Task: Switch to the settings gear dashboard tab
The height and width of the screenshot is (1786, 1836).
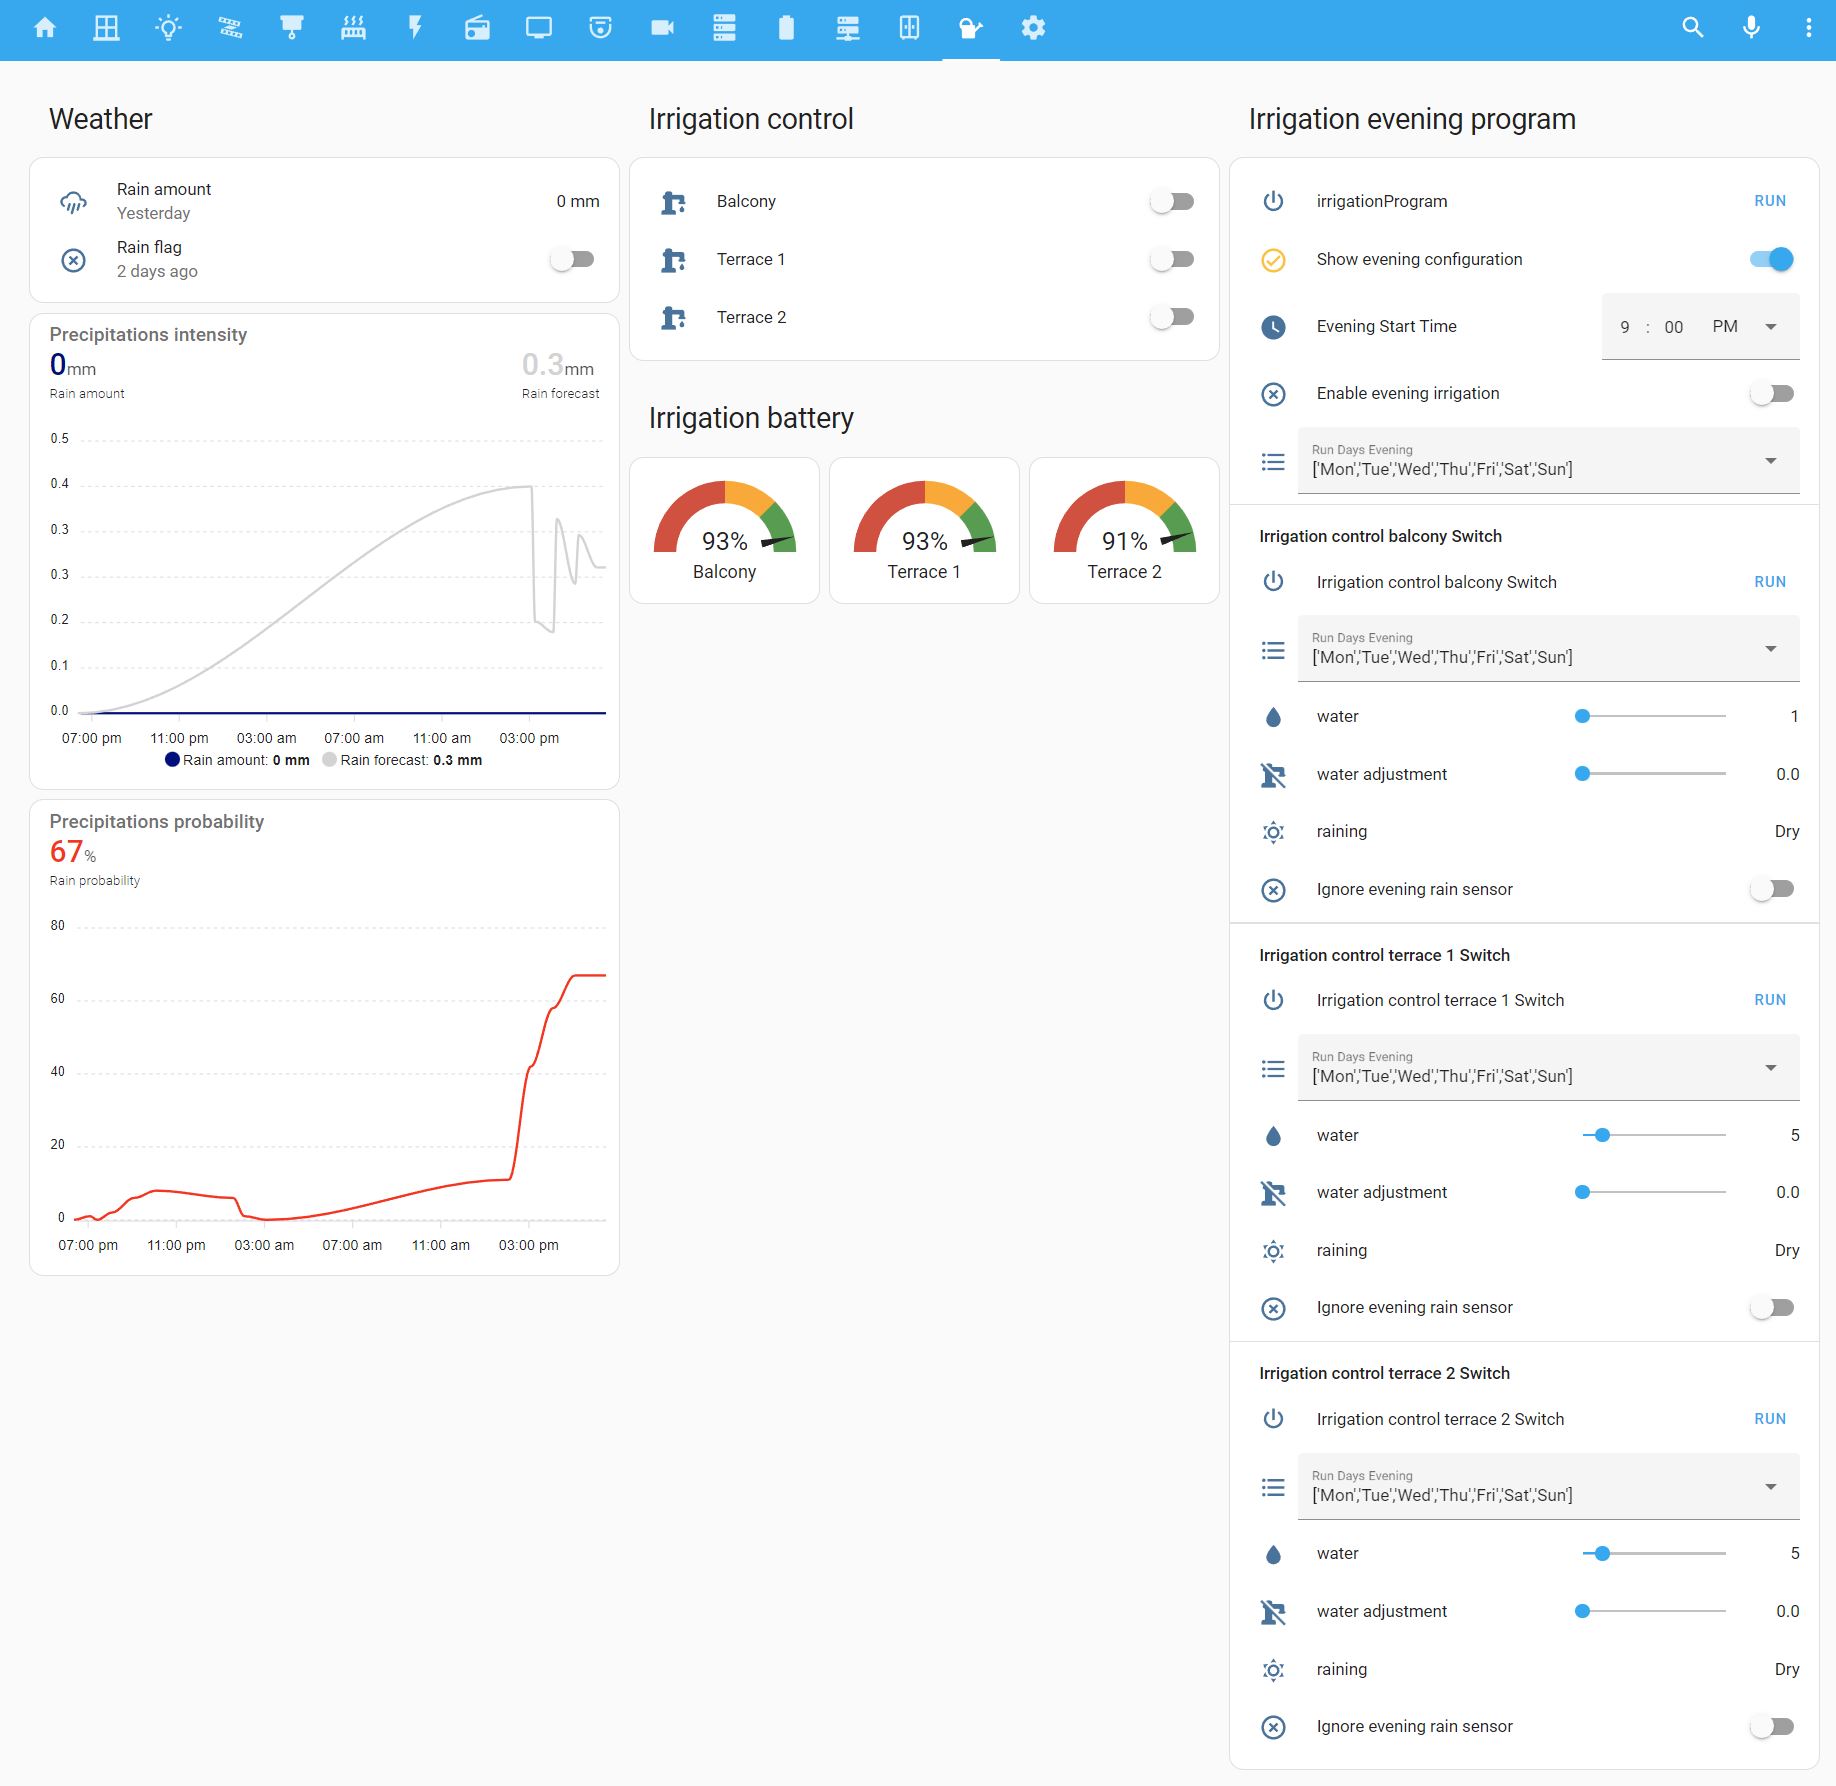Action: 1034,28
